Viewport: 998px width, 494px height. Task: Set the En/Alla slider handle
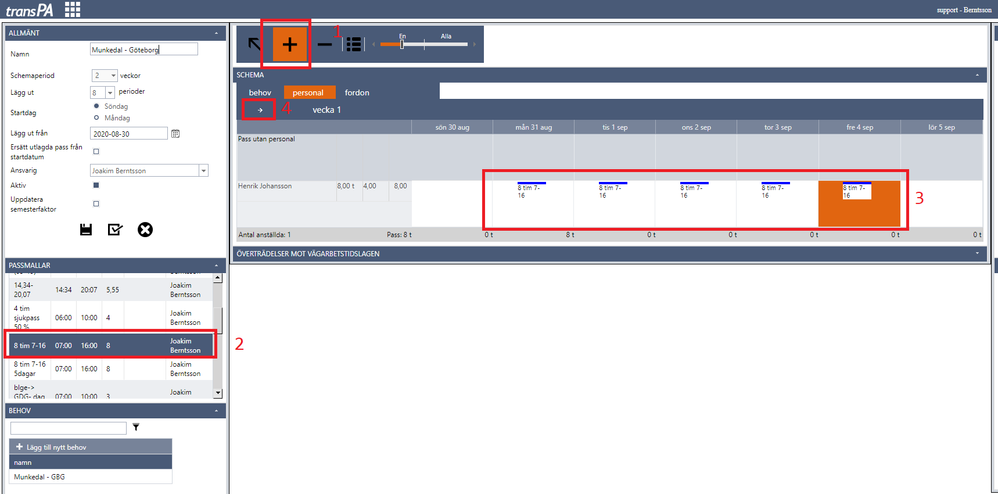coord(402,45)
